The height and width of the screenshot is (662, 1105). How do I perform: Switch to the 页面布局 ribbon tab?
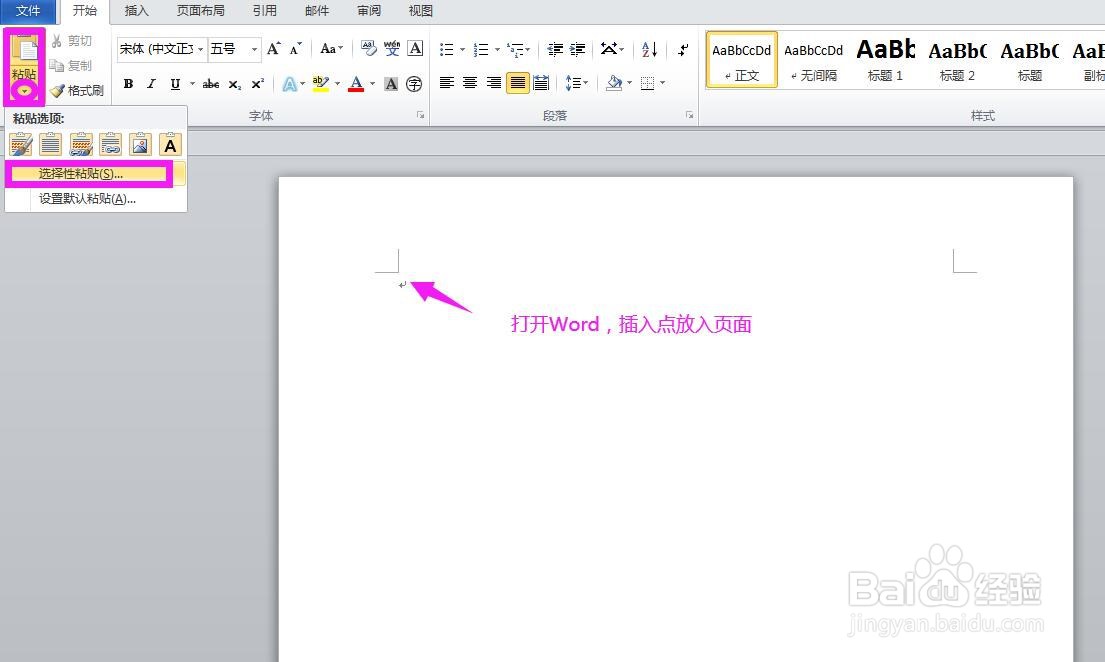click(x=201, y=11)
